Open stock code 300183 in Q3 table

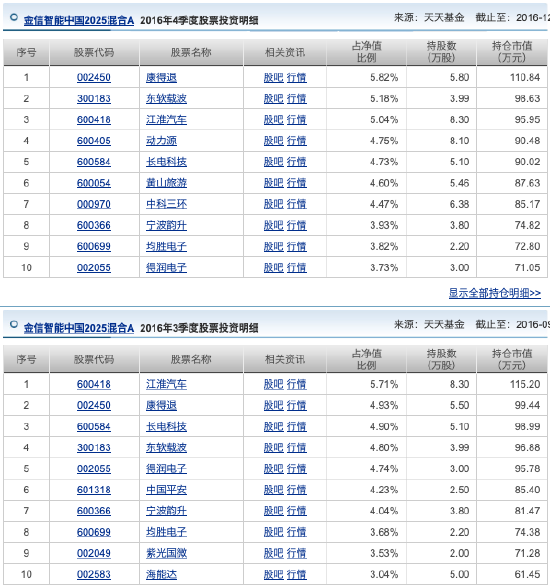pos(94,448)
